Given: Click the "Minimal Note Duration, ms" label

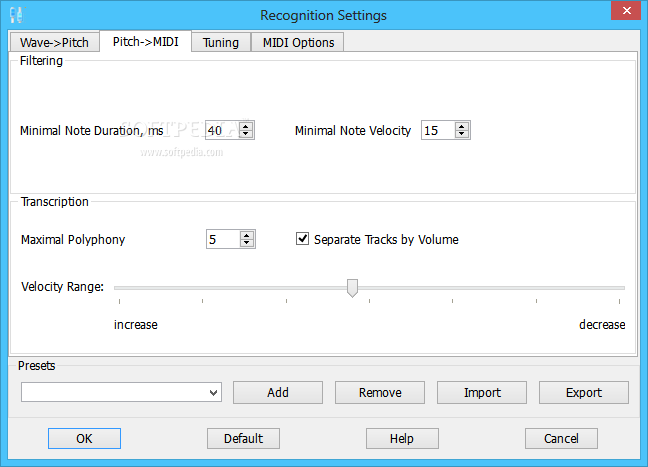Looking at the screenshot, I should (92, 131).
